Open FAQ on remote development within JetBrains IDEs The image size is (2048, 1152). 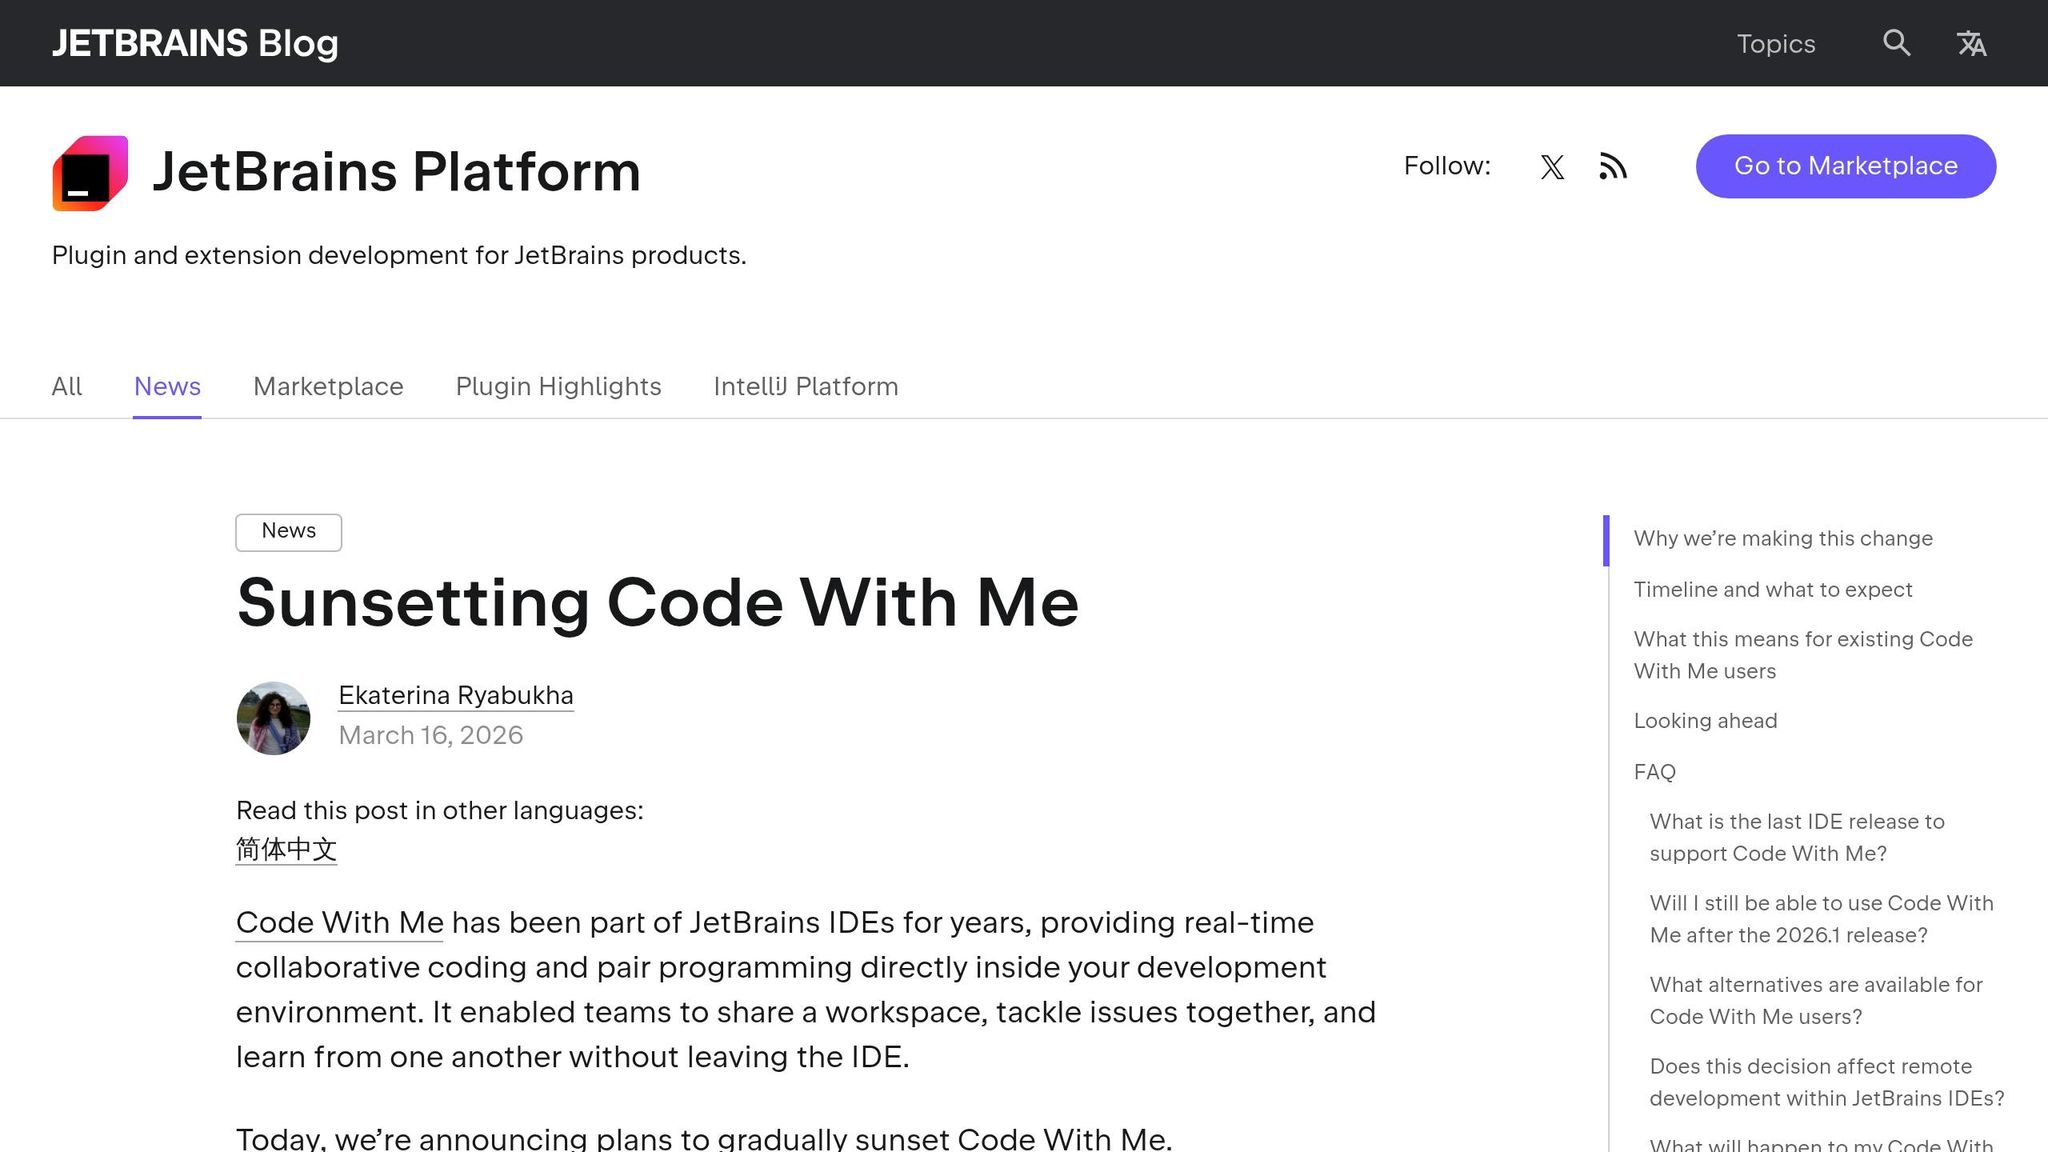click(1827, 1083)
